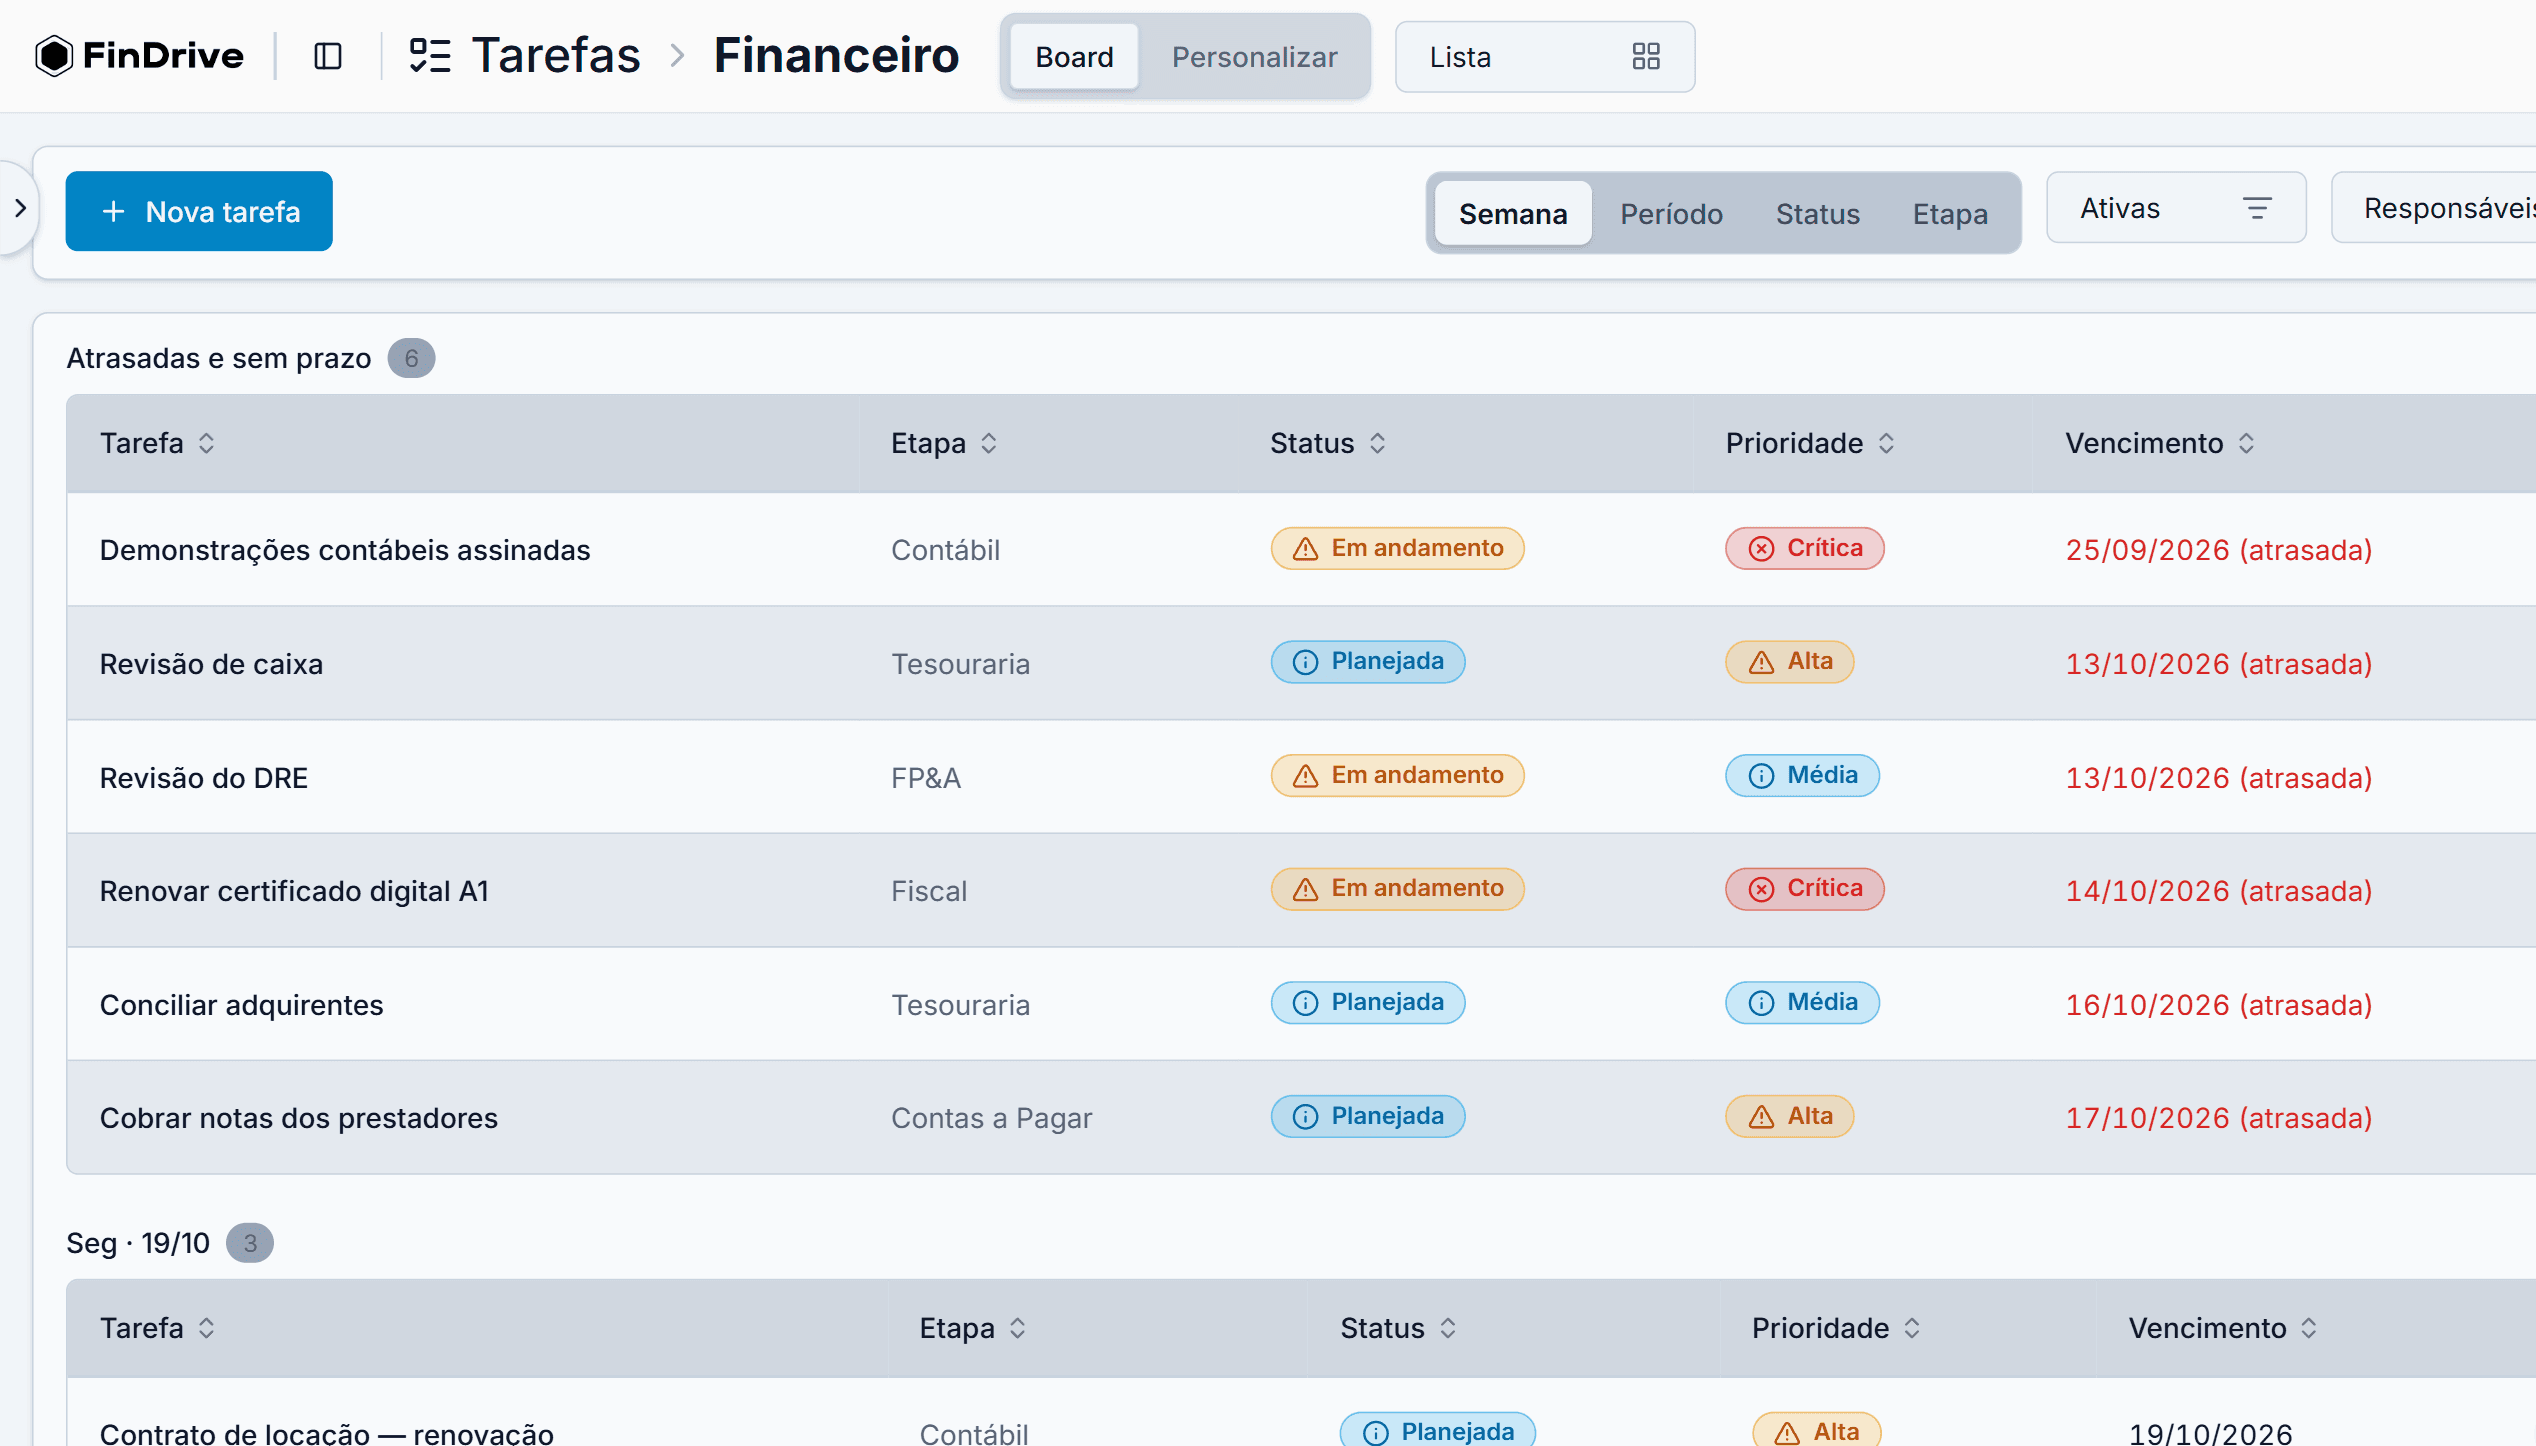
Task: Open the Responsáveis dropdown
Action: click(2434, 208)
